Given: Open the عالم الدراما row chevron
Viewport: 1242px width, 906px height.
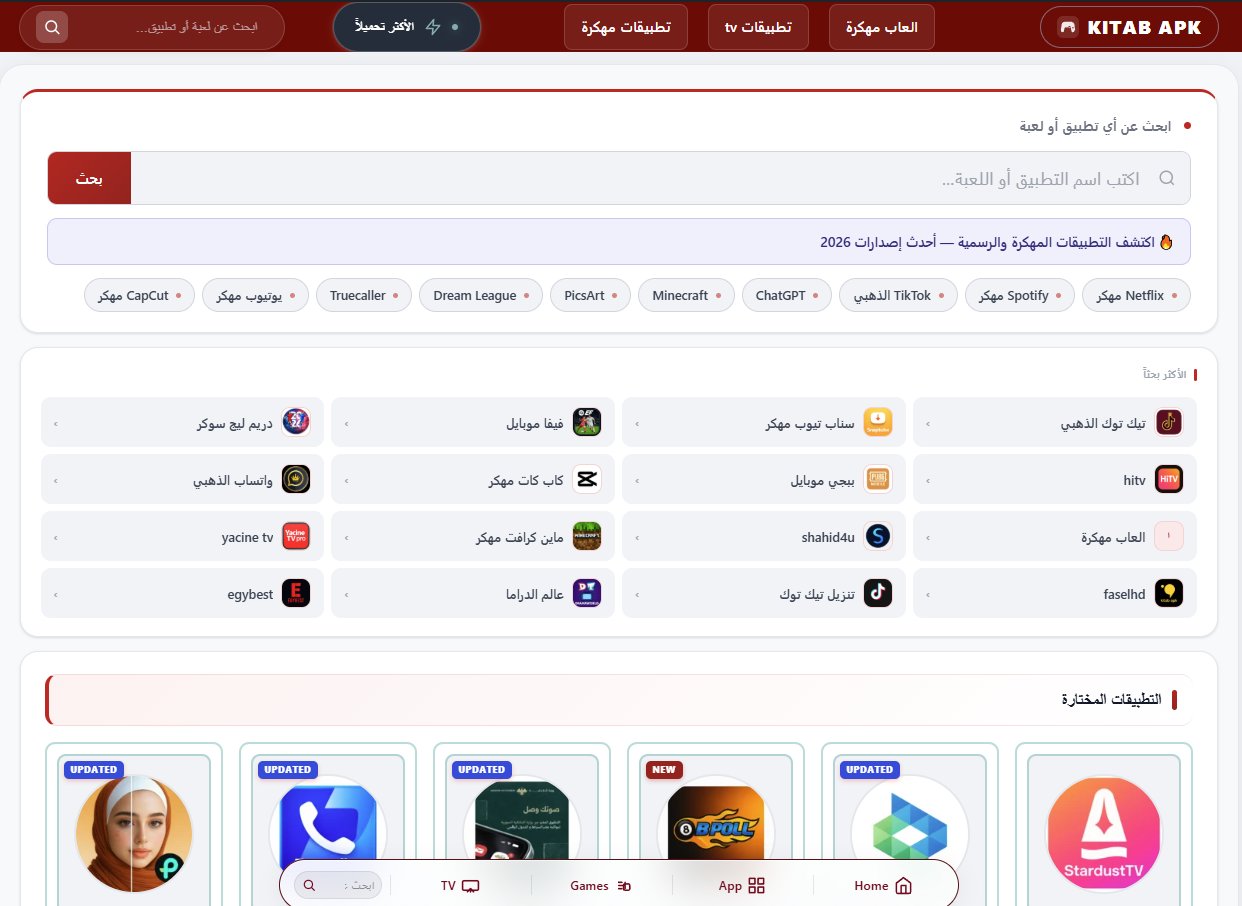Looking at the screenshot, I should click(x=345, y=593).
